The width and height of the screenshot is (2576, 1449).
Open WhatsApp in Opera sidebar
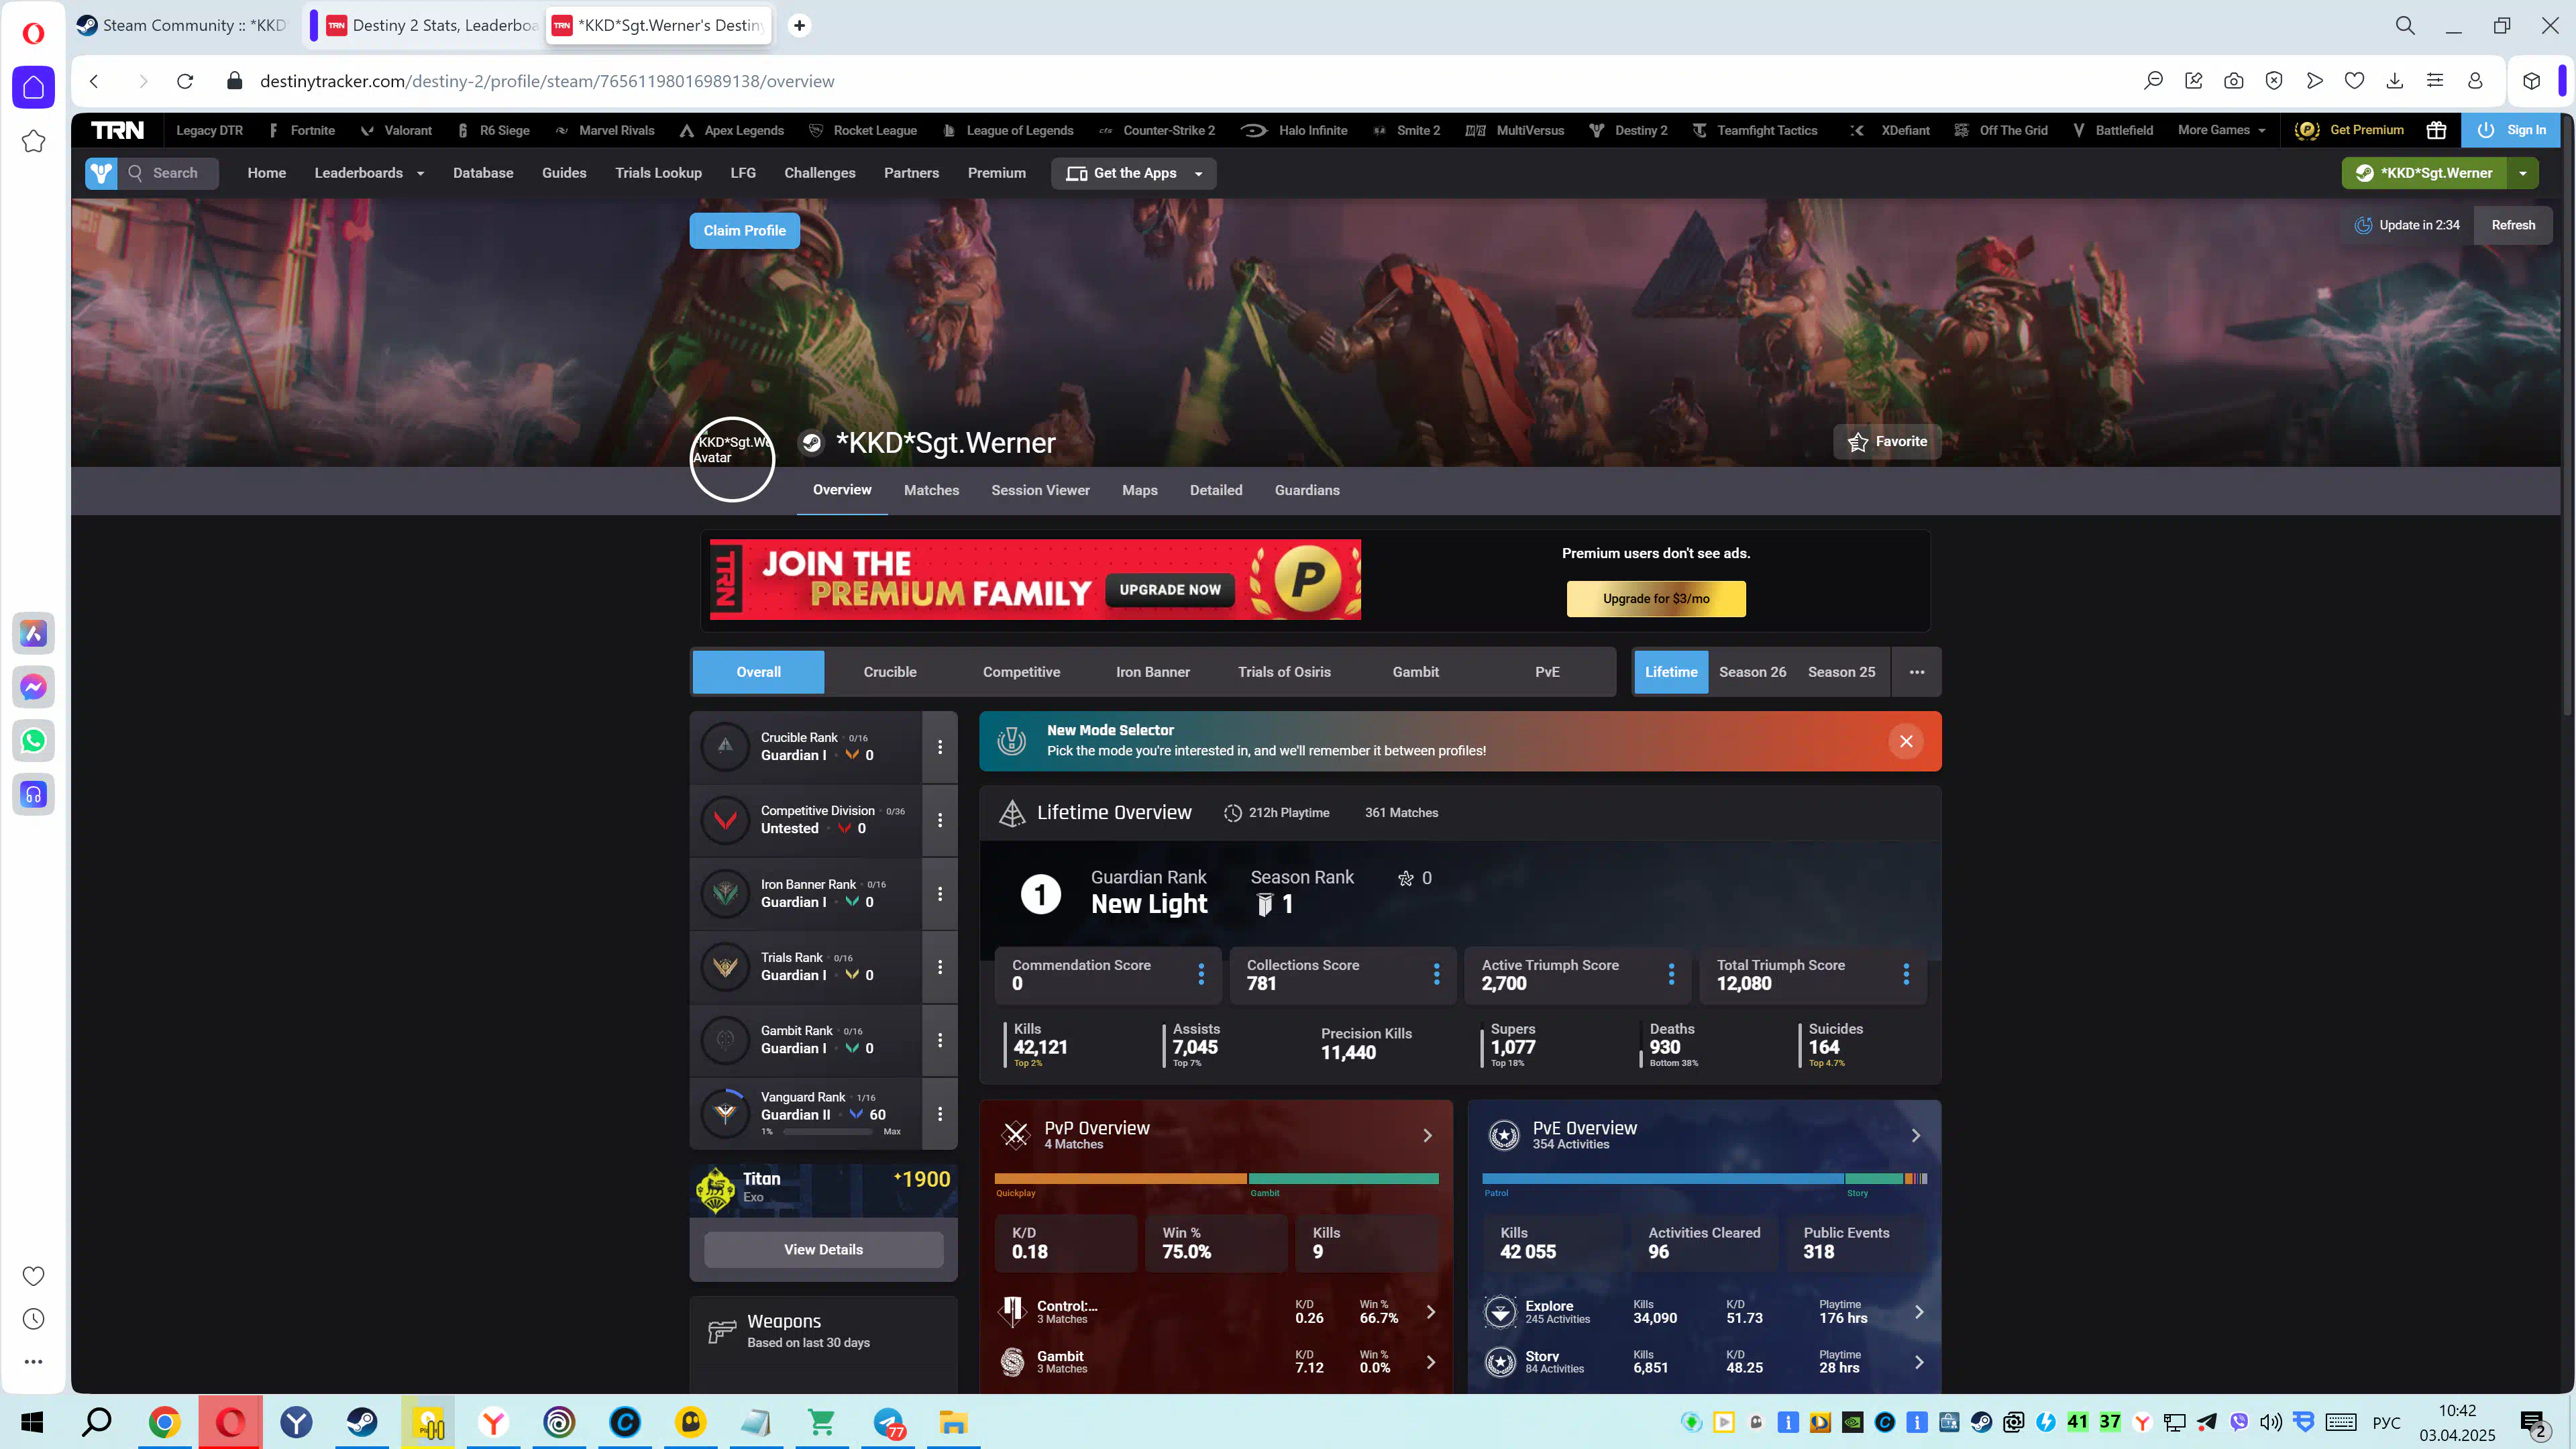[x=33, y=741]
